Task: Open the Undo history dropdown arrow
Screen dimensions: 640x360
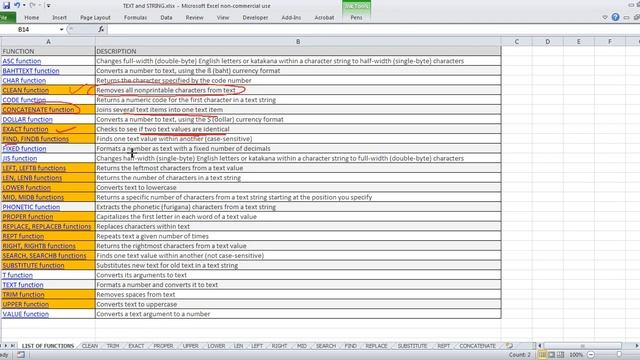Action: (x=24, y=5)
